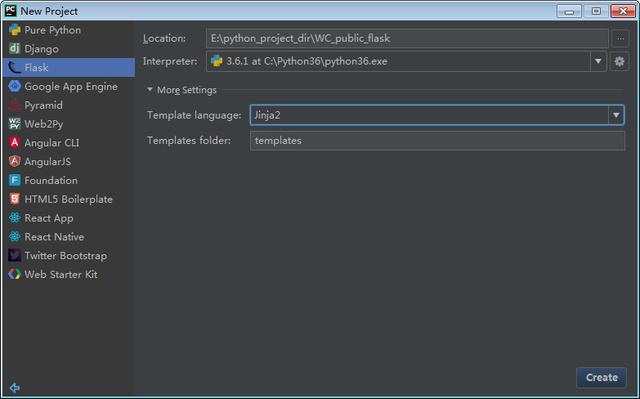Select the Angular CLI icon
Image resolution: width=640 pixels, height=399 pixels.
15,142
